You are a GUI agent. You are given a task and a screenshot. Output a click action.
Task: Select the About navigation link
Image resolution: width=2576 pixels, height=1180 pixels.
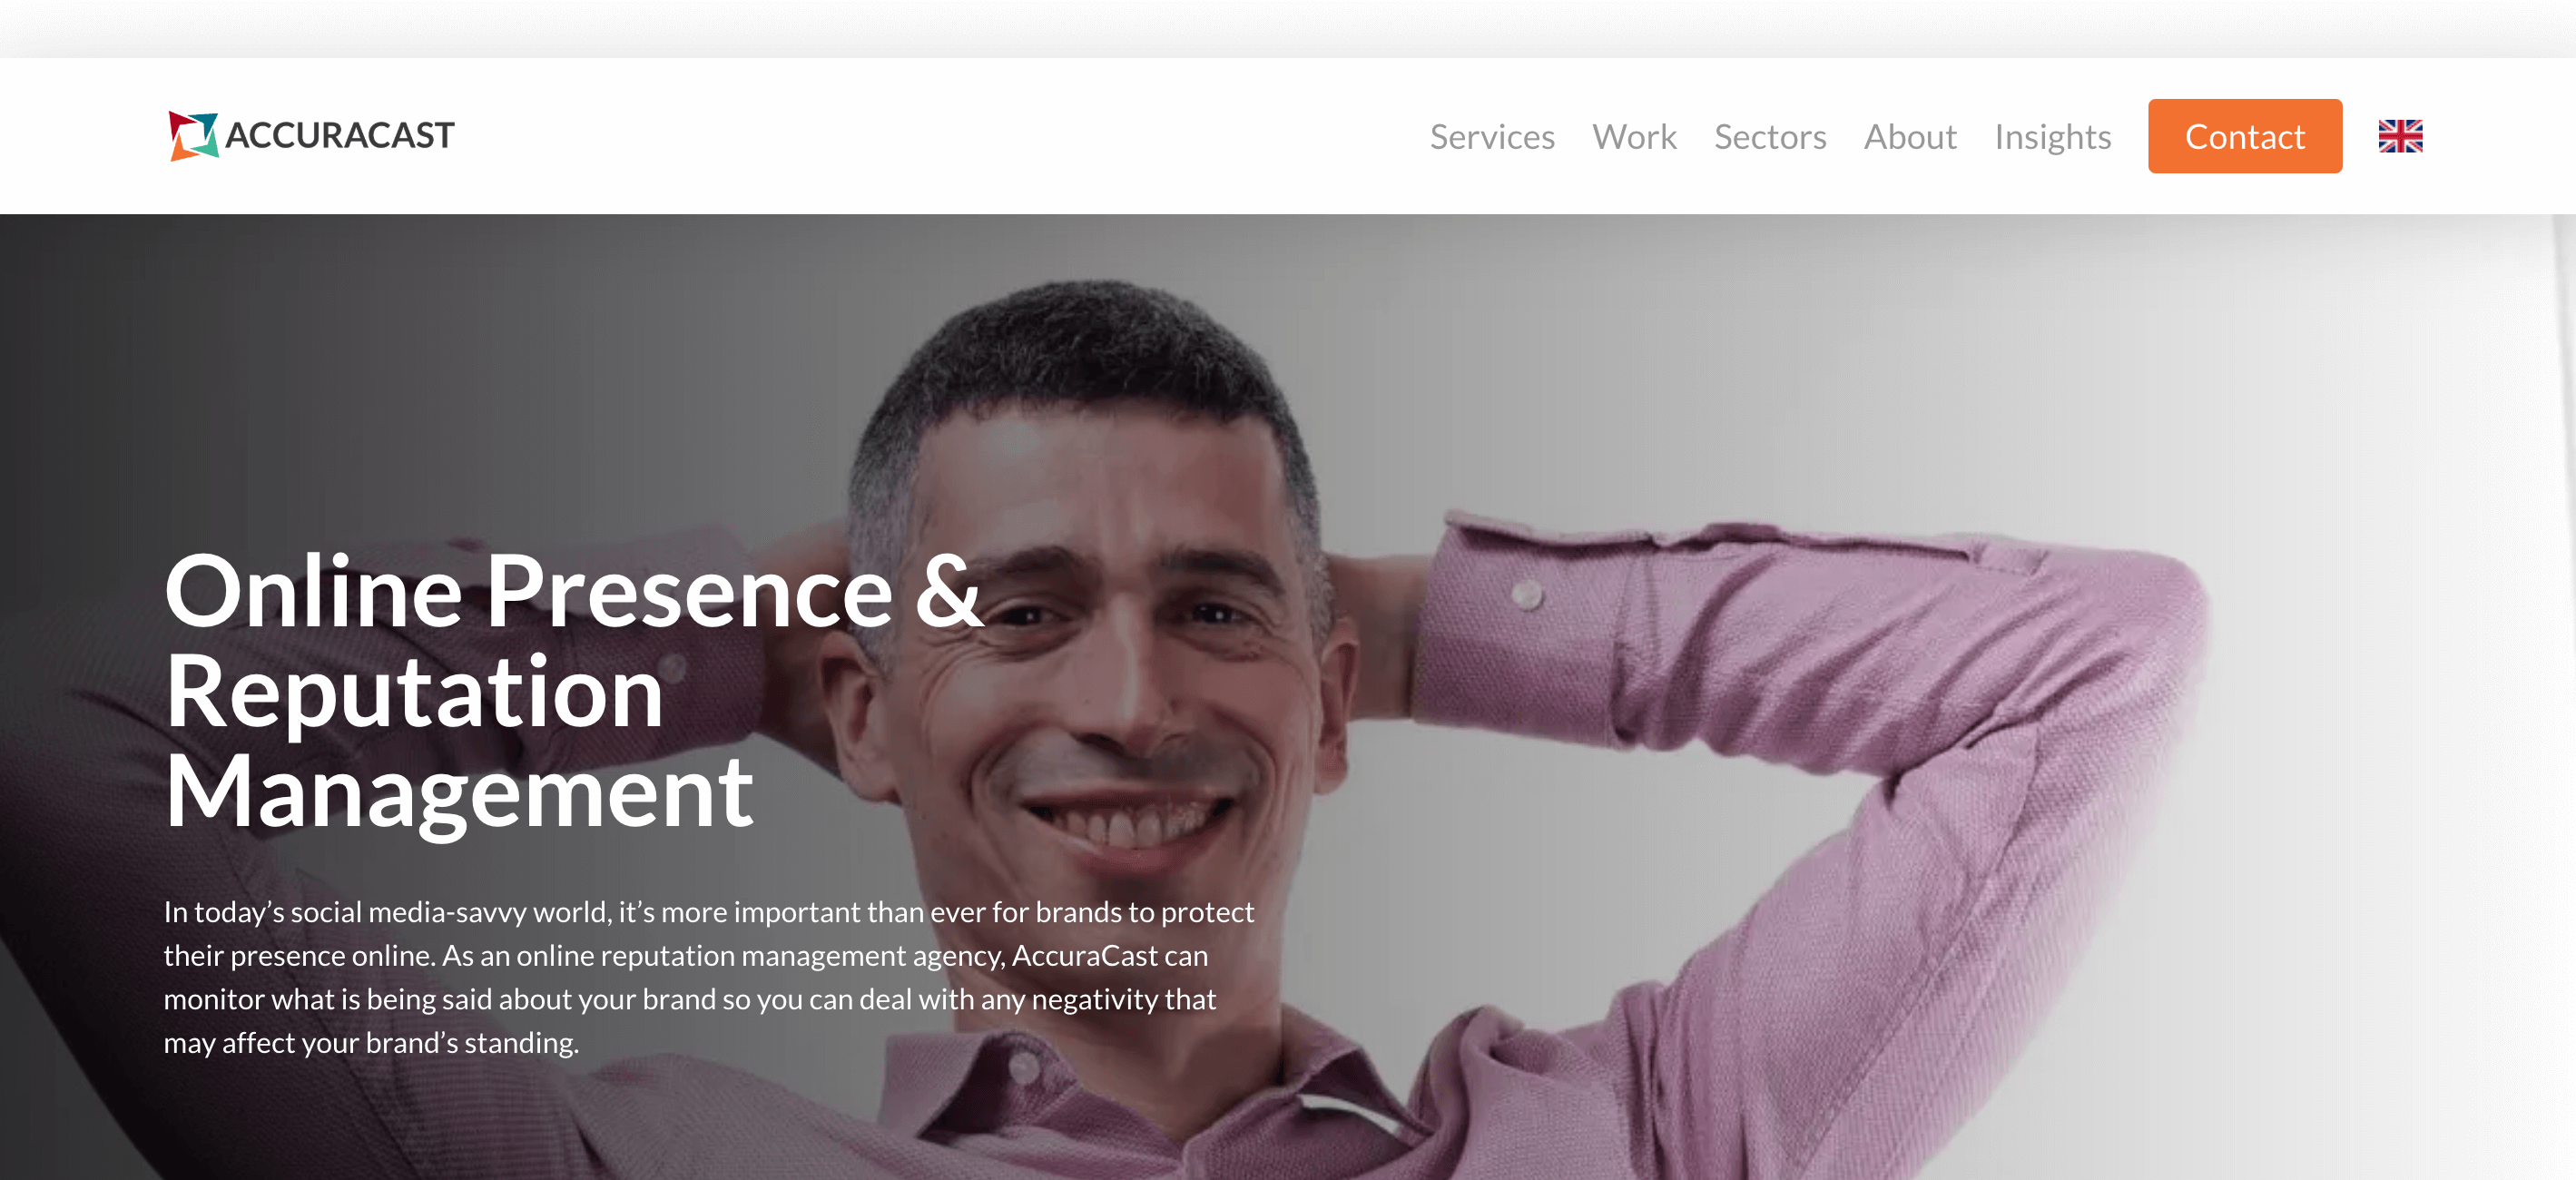(x=1910, y=136)
